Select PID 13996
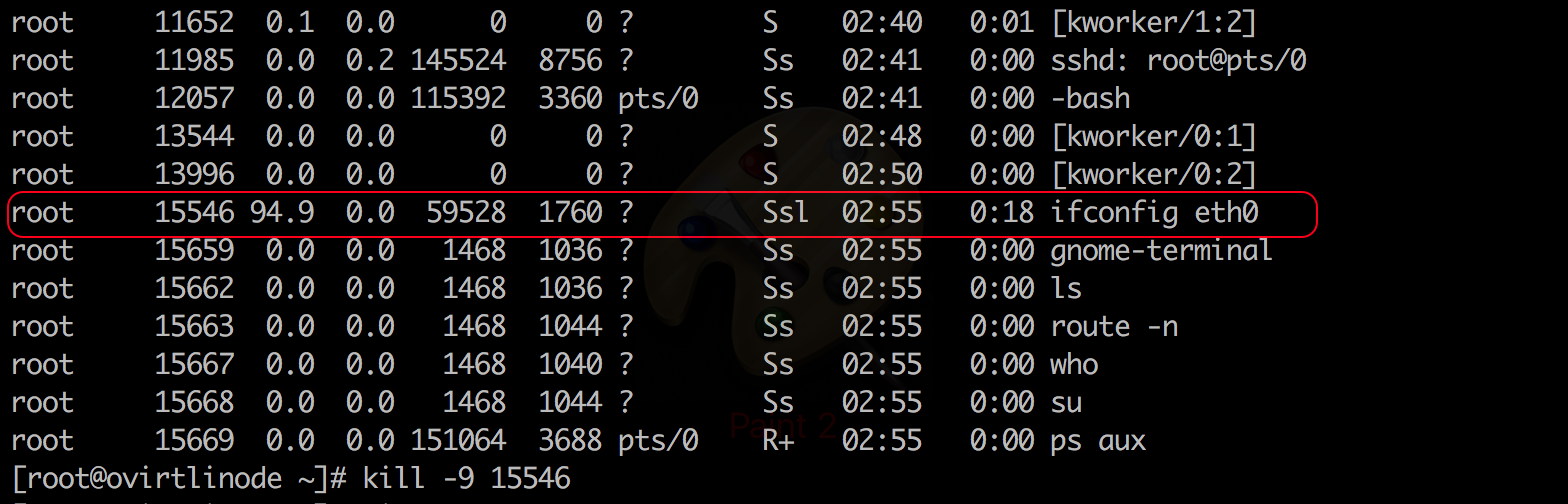The image size is (1568, 504). (194, 174)
